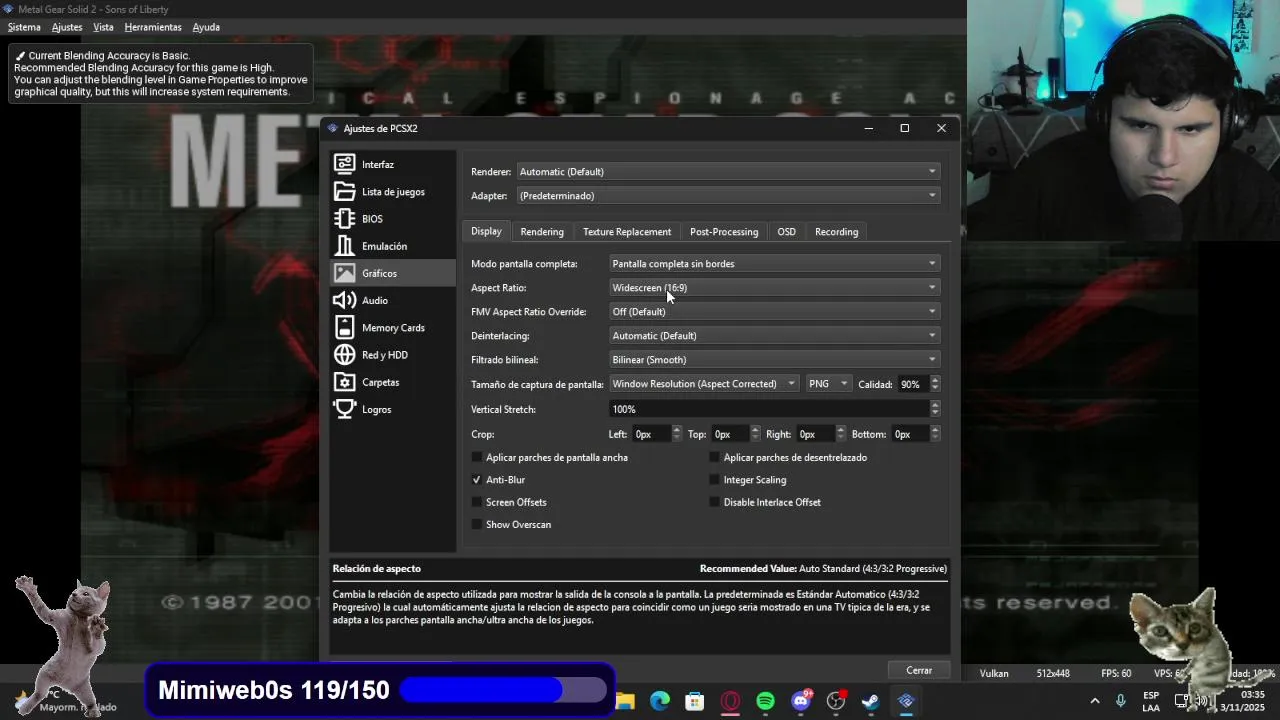Open the Modo pantalla completa dropdown
This screenshot has width=1280, height=720.
tap(774, 264)
